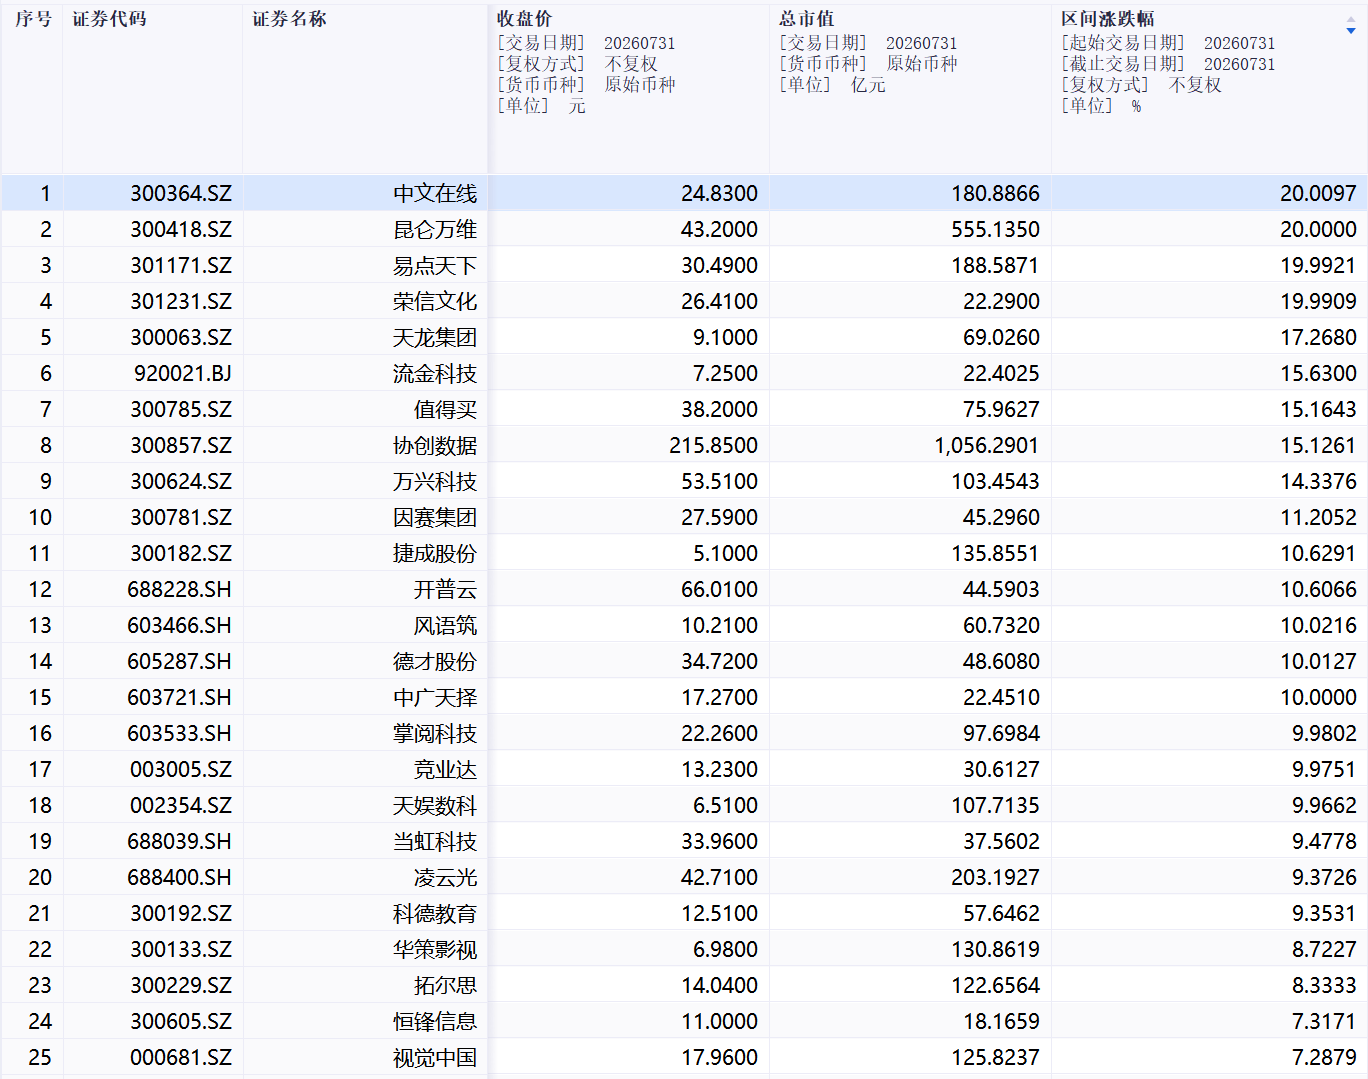Click the 天龙集团 name cell
The image size is (1368, 1079).
pyautogui.click(x=435, y=337)
